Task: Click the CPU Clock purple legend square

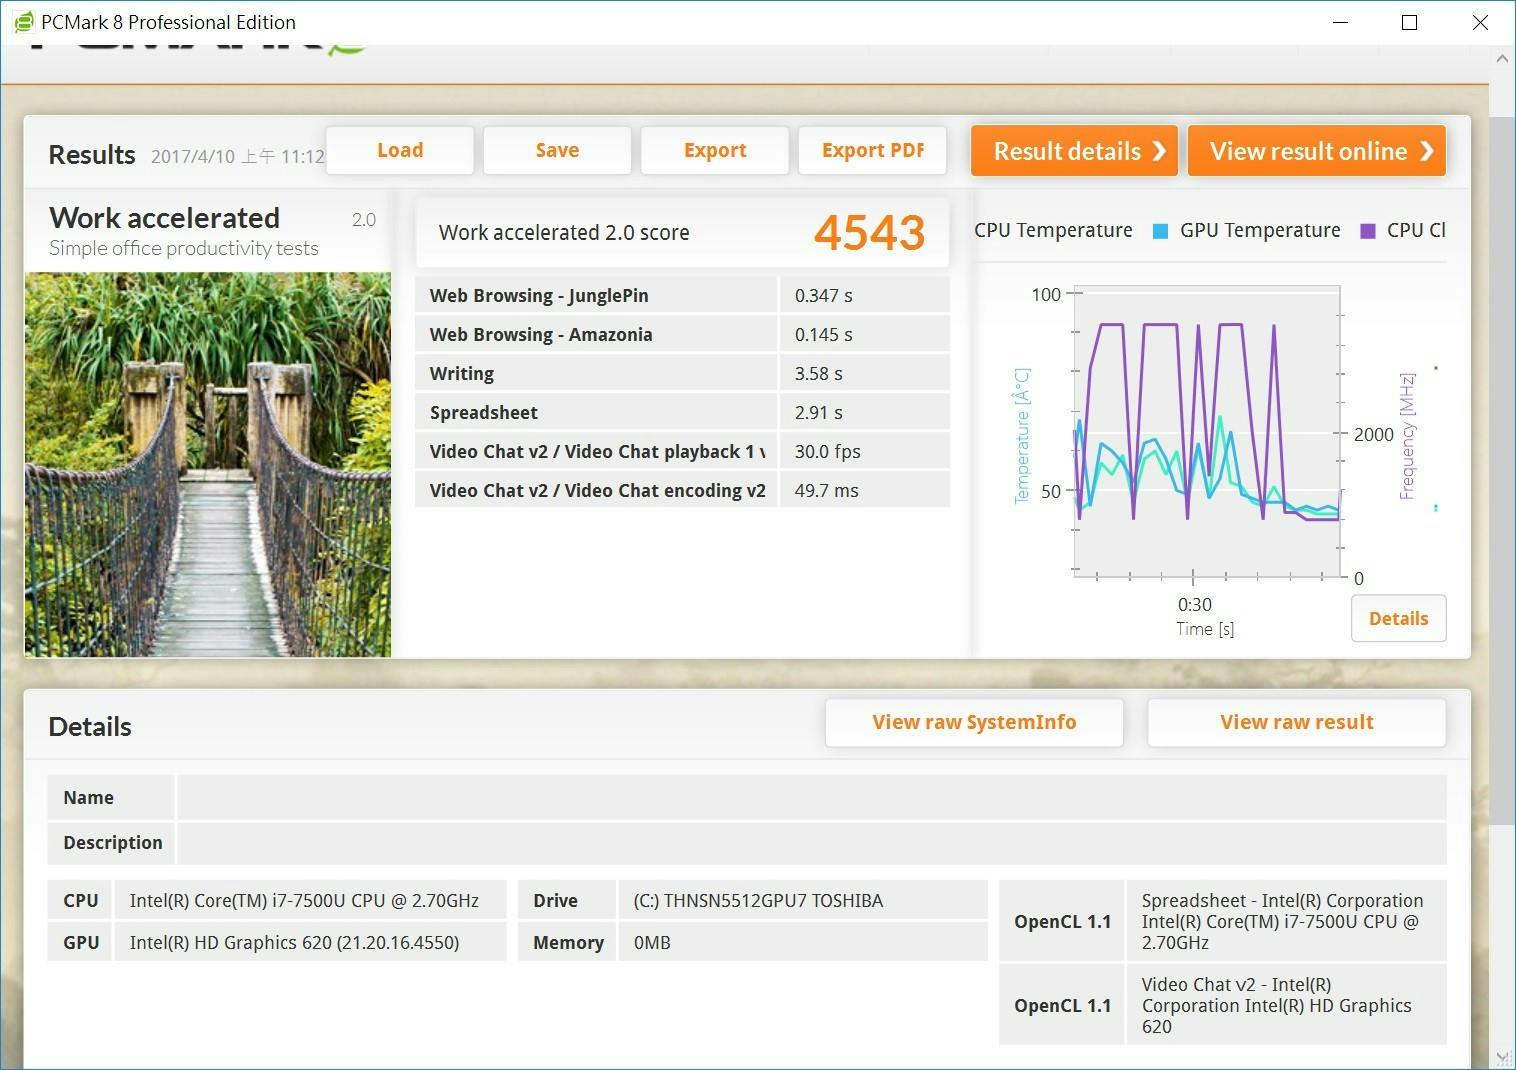Action: tap(1368, 231)
